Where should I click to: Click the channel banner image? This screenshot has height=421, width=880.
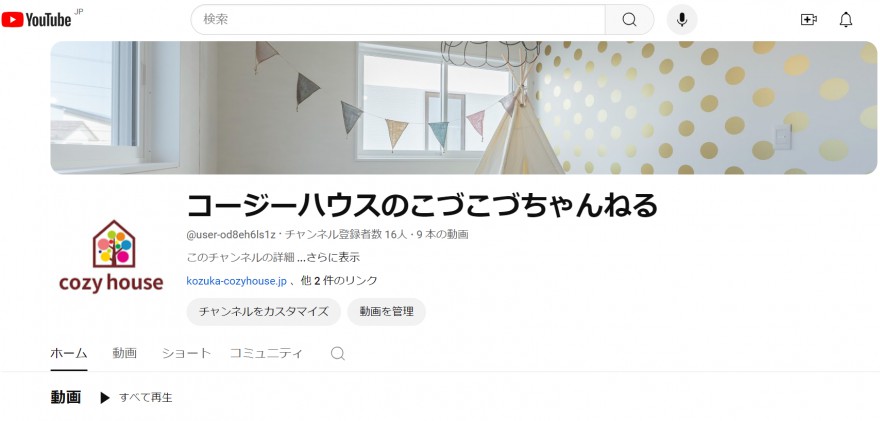pos(464,107)
